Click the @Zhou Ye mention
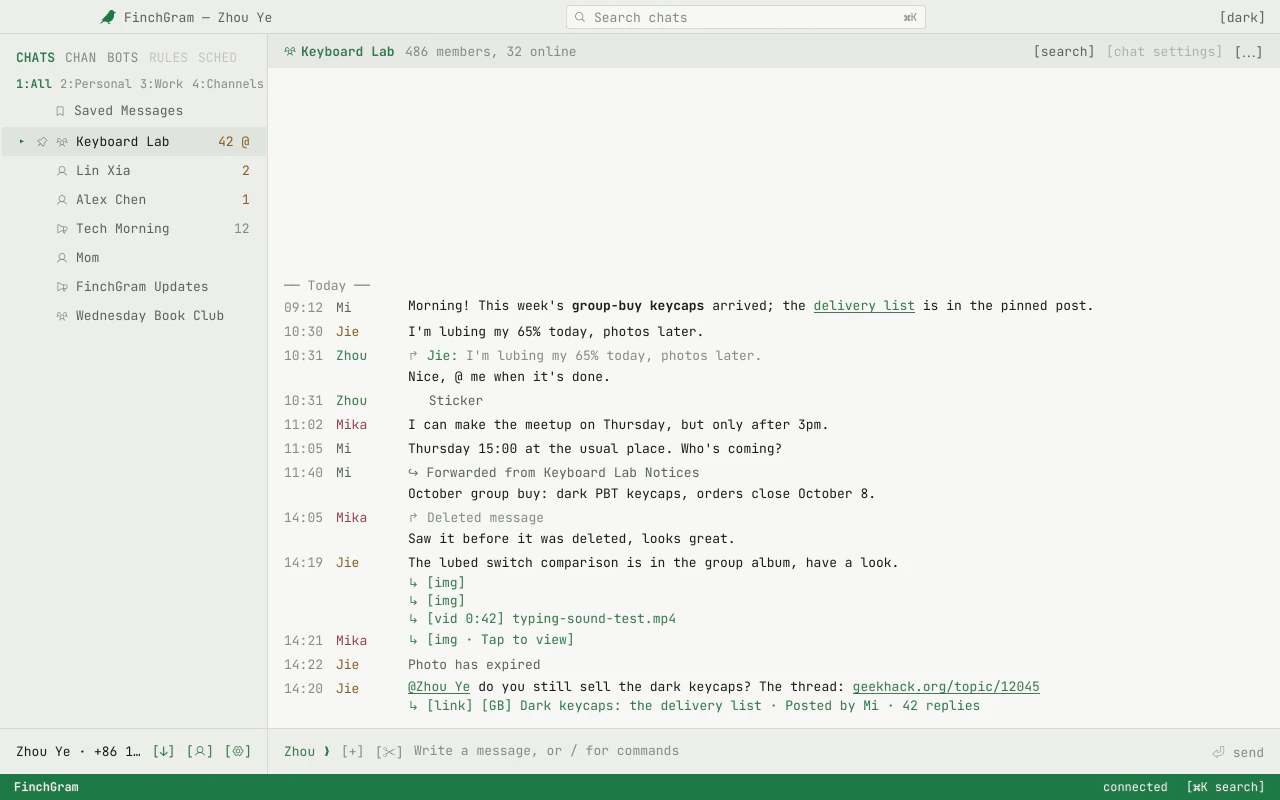The width and height of the screenshot is (1280, 800). pyautogui.click(x=439, y=687)
